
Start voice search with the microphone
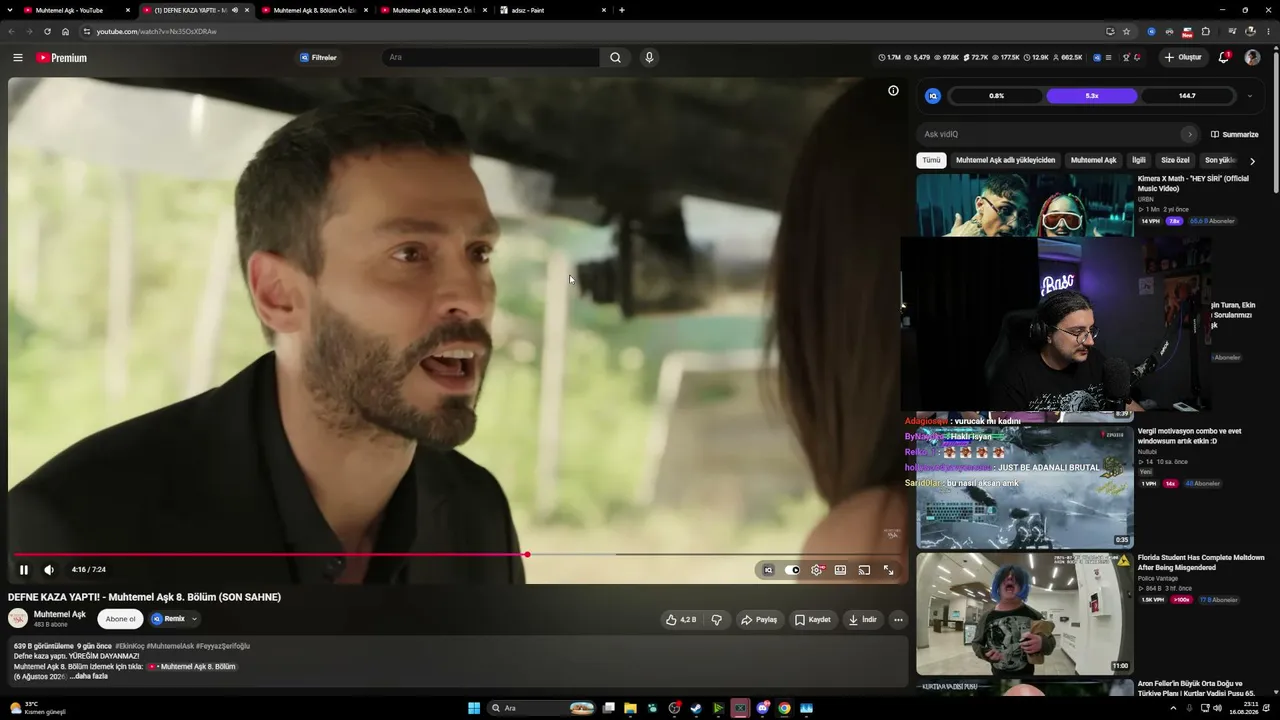tap(649, 58)
